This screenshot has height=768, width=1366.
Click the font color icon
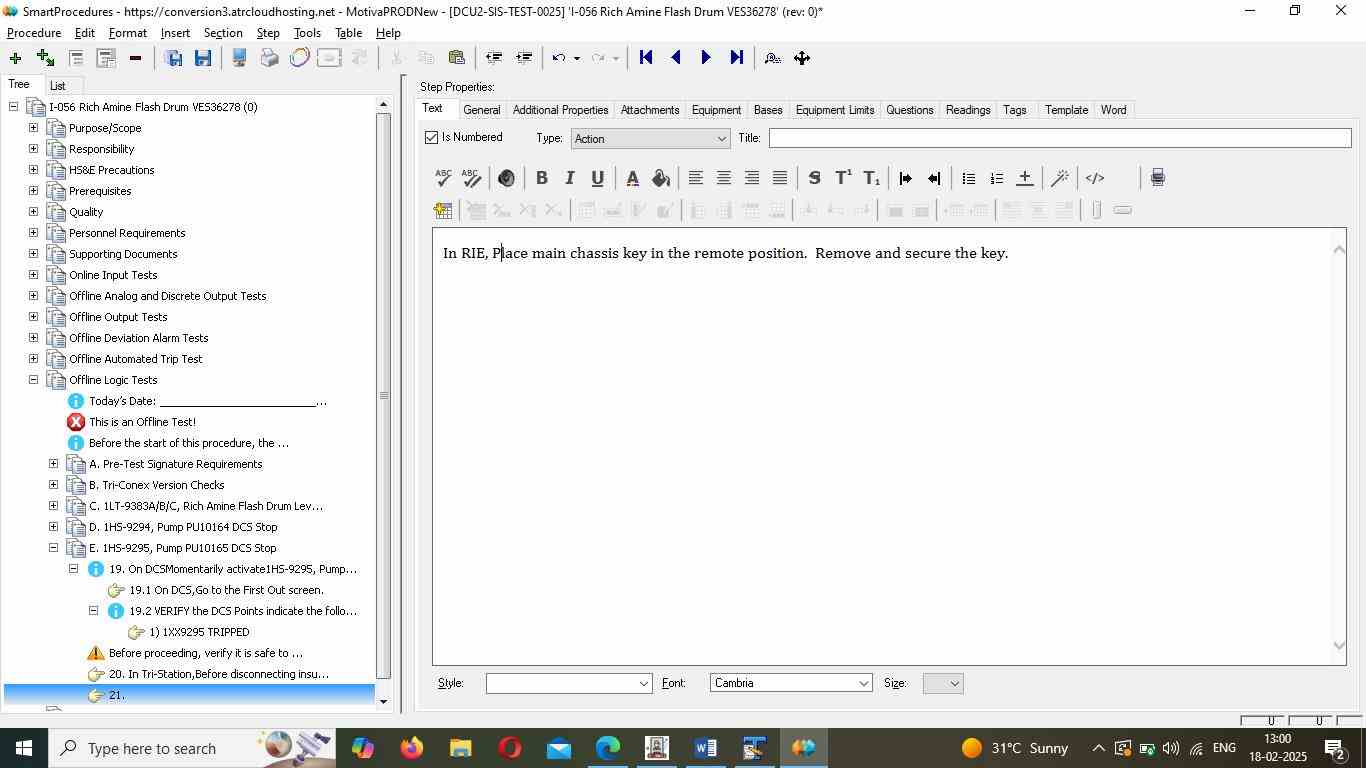[x=632, y=178]
